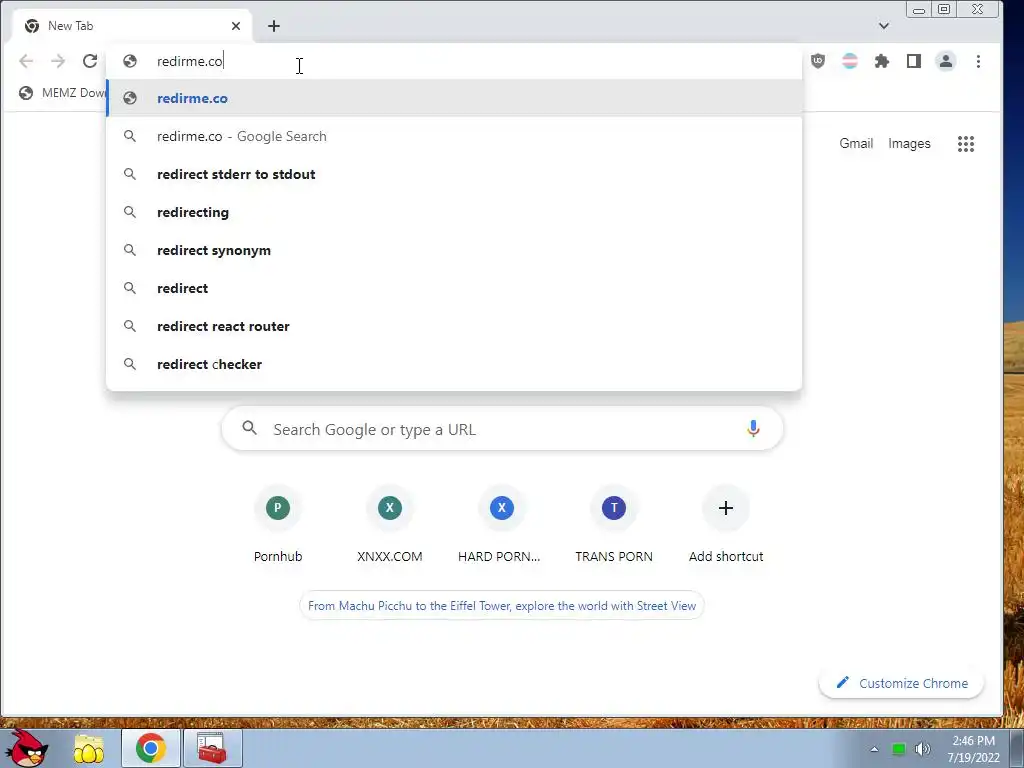Viewport: 1024px width, 768px height.
Task: Choose 'redirect synonym' suggestion
Action: (x=454, y=250)
